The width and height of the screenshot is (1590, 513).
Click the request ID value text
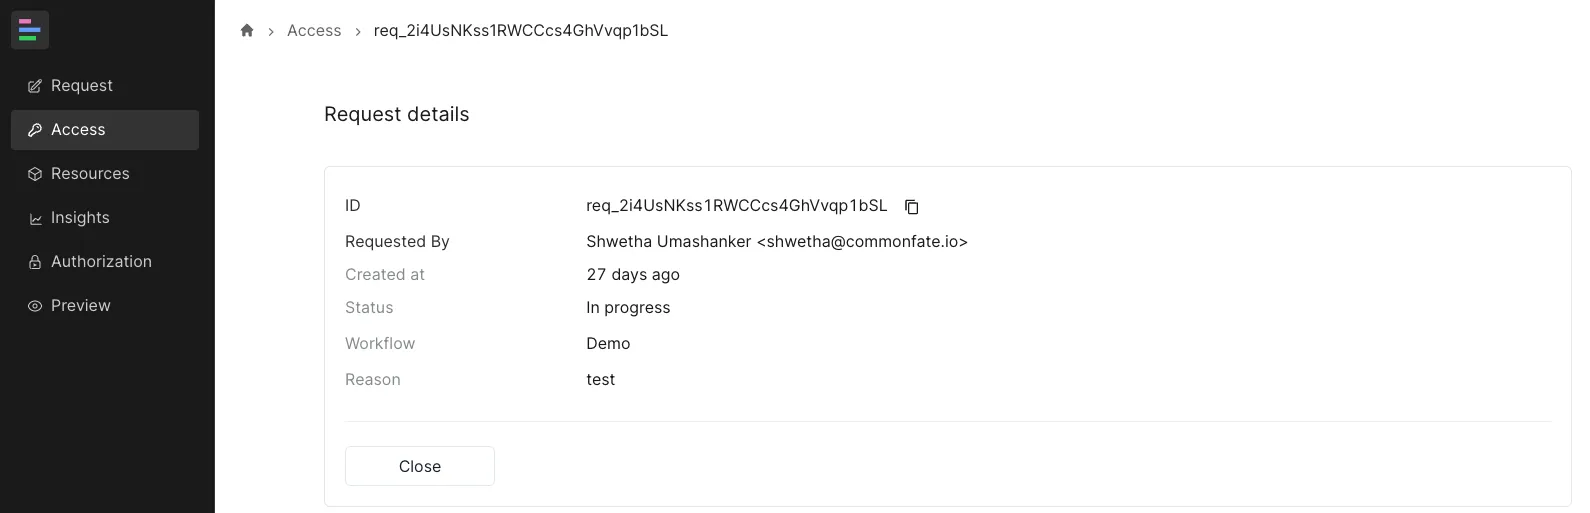tap(736, 206)
